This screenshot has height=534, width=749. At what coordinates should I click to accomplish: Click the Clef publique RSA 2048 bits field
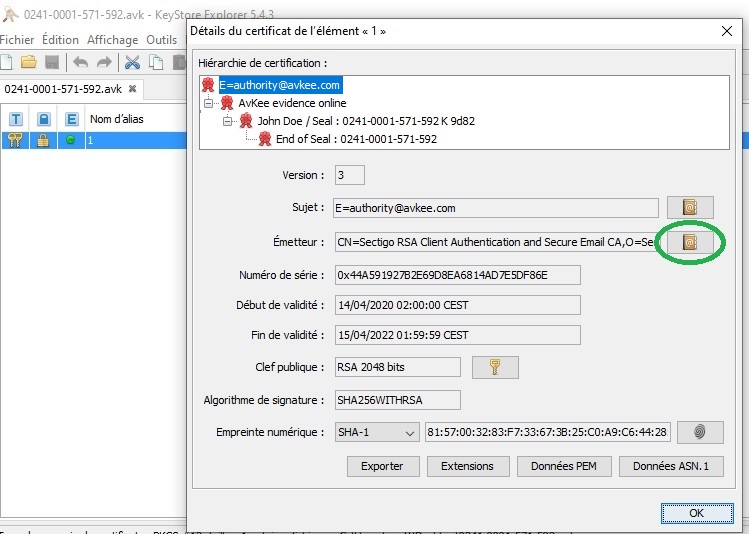click(x=397, y=367)
